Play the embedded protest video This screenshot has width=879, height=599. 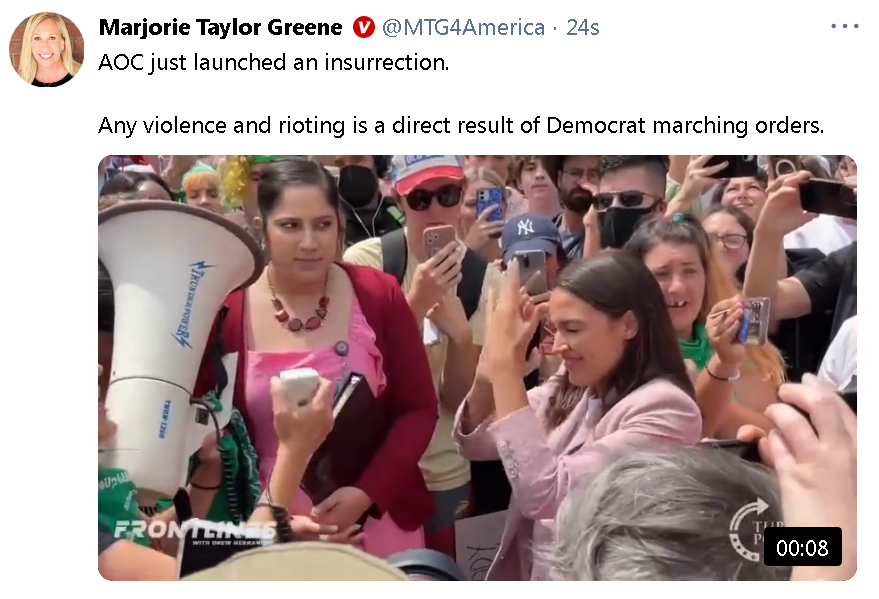(x=477, y=368)
